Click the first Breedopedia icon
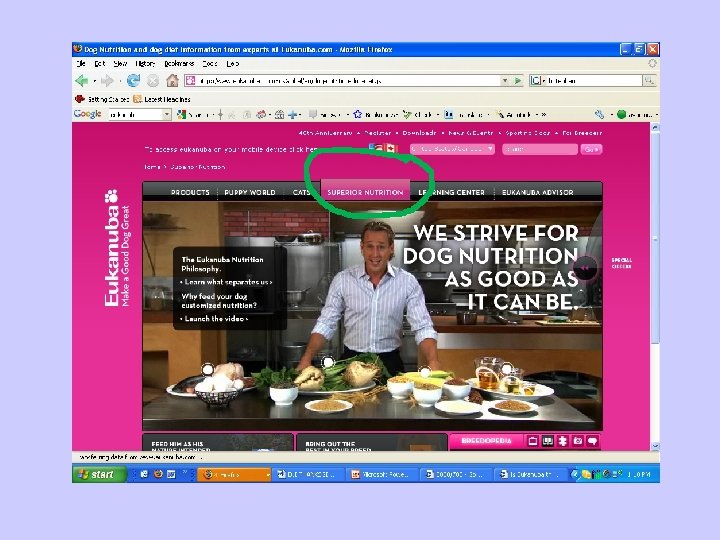 [x=533, y=441]
